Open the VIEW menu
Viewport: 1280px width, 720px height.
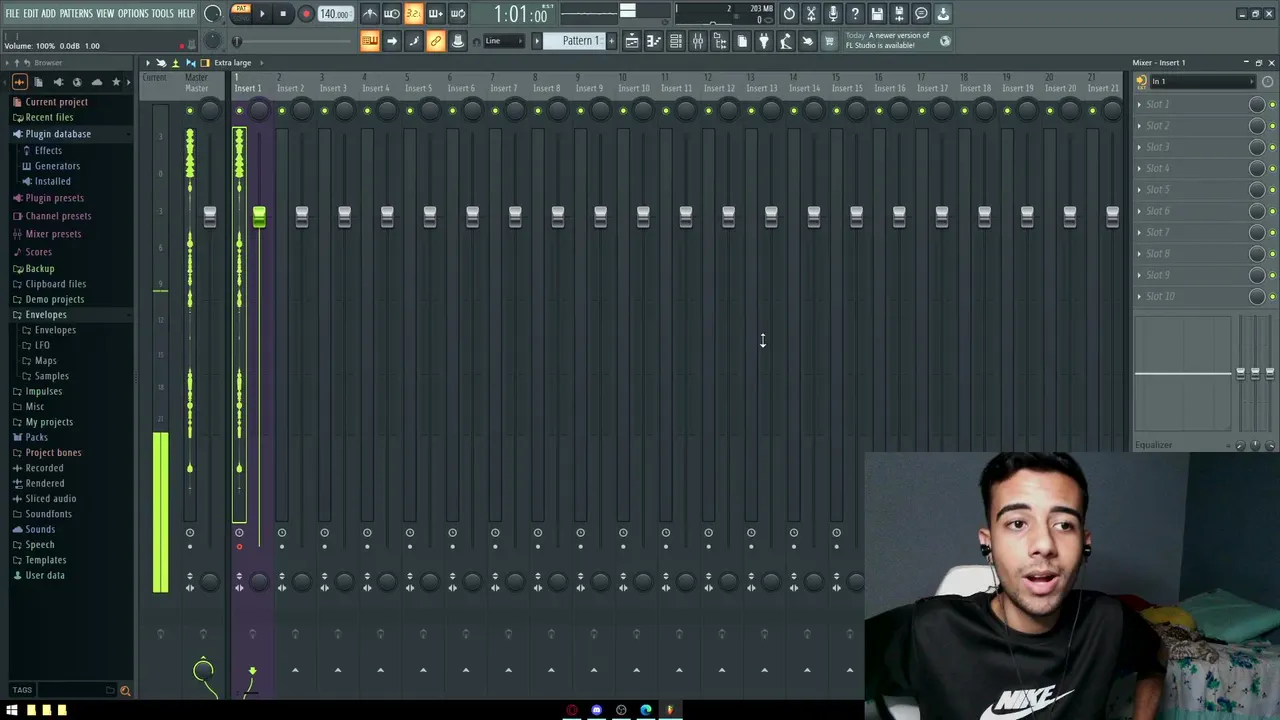[105, 14]
